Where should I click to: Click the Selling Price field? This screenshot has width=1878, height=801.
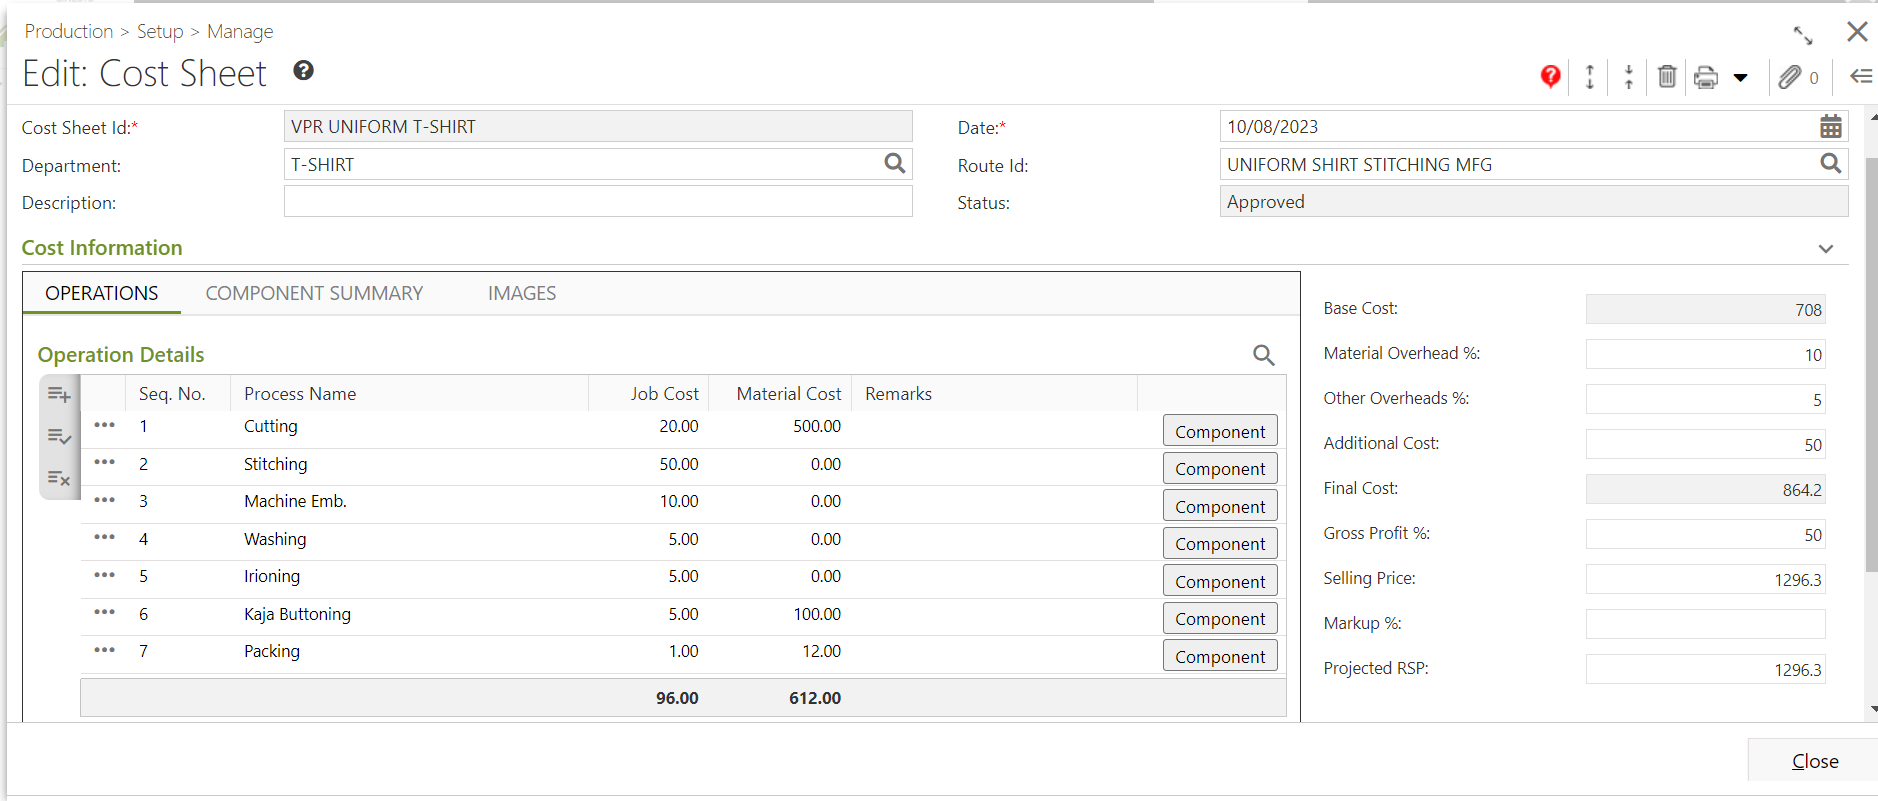(x=1705, y=579)
